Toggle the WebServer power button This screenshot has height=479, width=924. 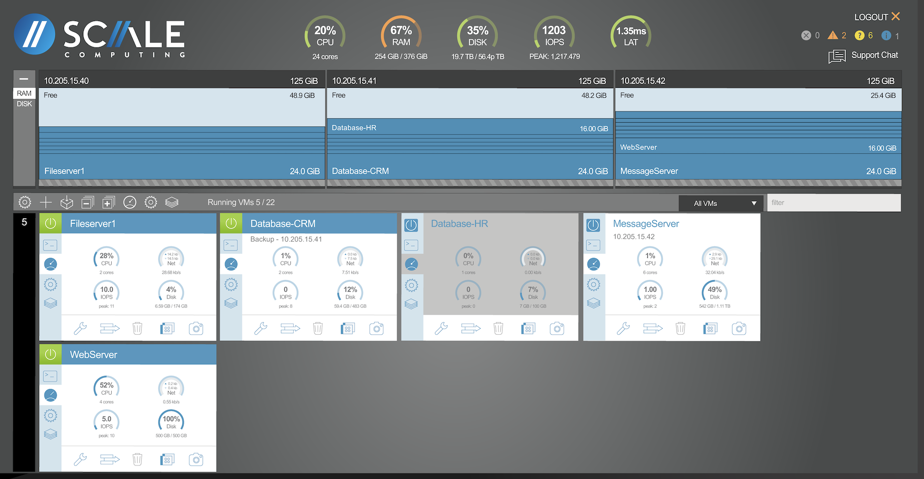(x=50, y=354)
